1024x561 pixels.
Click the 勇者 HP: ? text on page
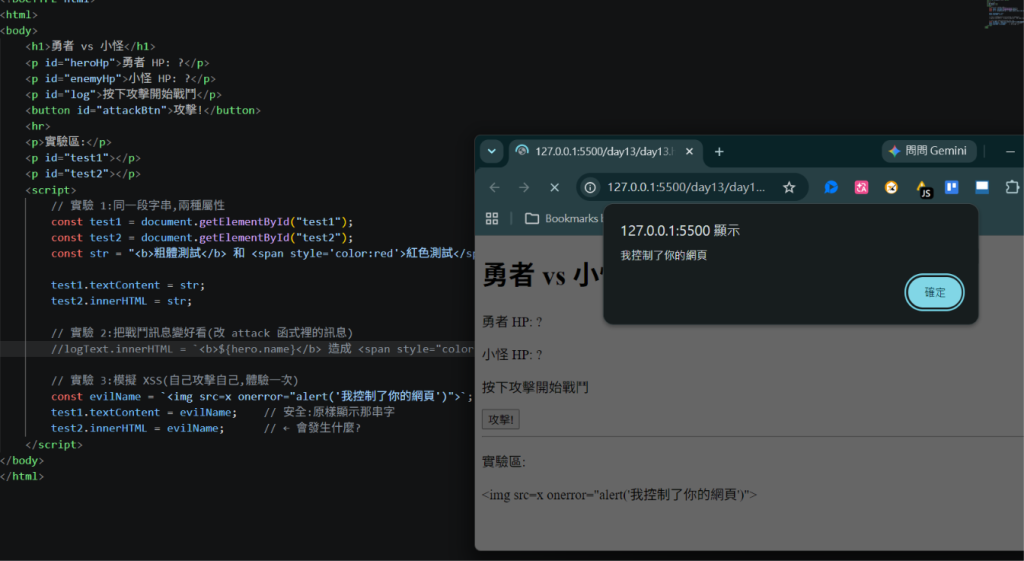tap(512, 322)
